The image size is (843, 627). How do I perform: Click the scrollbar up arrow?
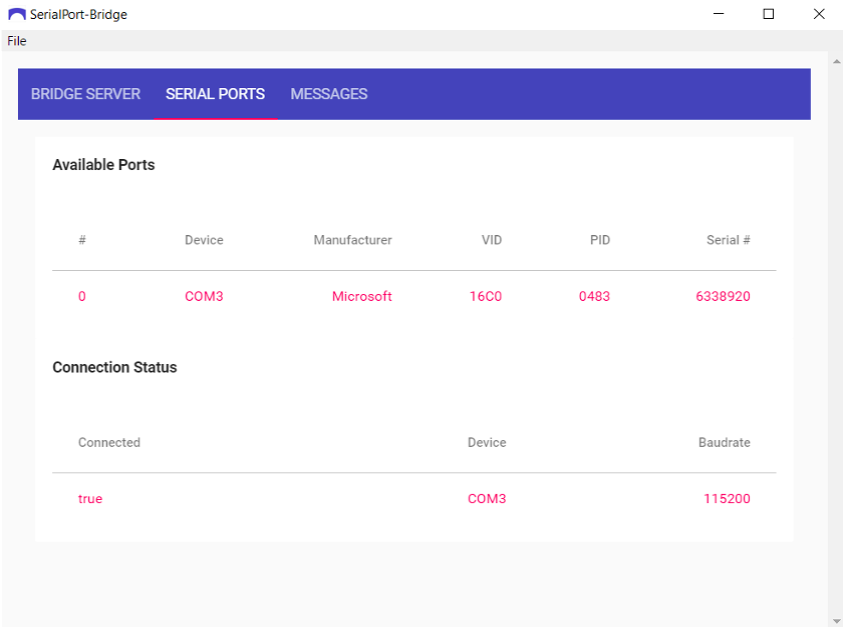point(836,62)
